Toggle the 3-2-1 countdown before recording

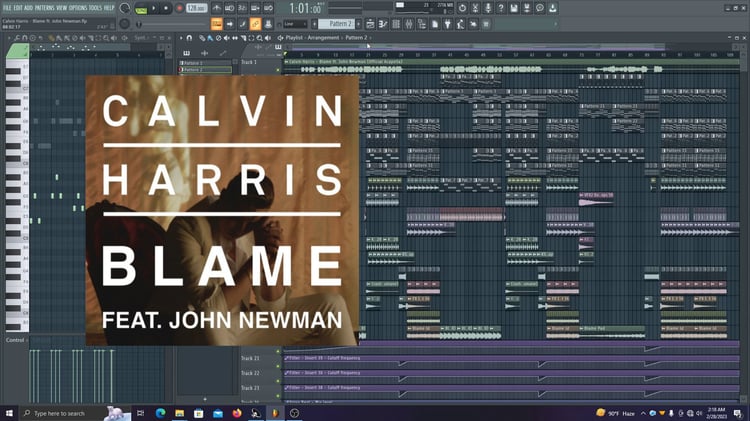(242, 8)
